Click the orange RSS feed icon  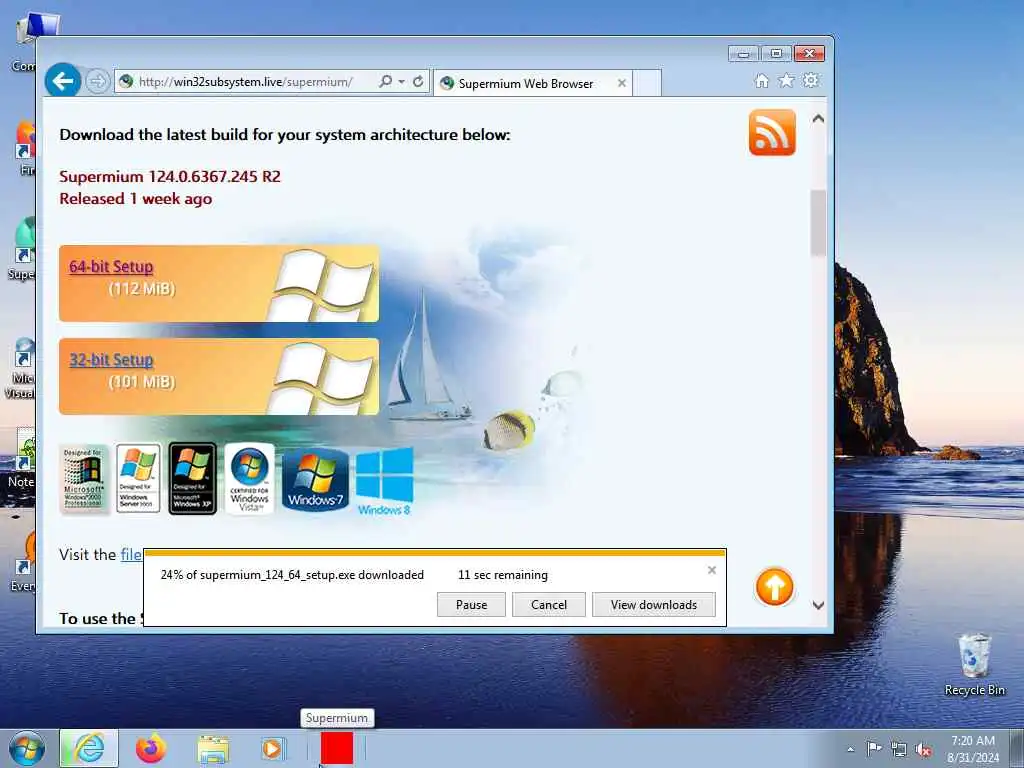(772, 133)
